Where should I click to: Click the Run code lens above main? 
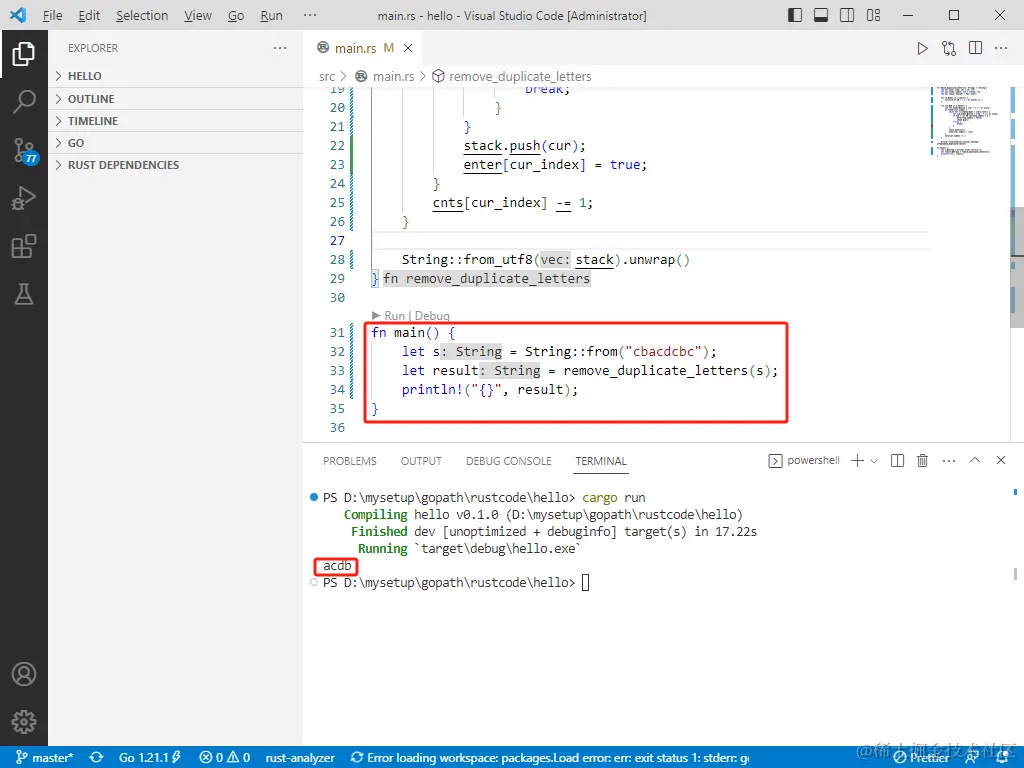(394, 315)
